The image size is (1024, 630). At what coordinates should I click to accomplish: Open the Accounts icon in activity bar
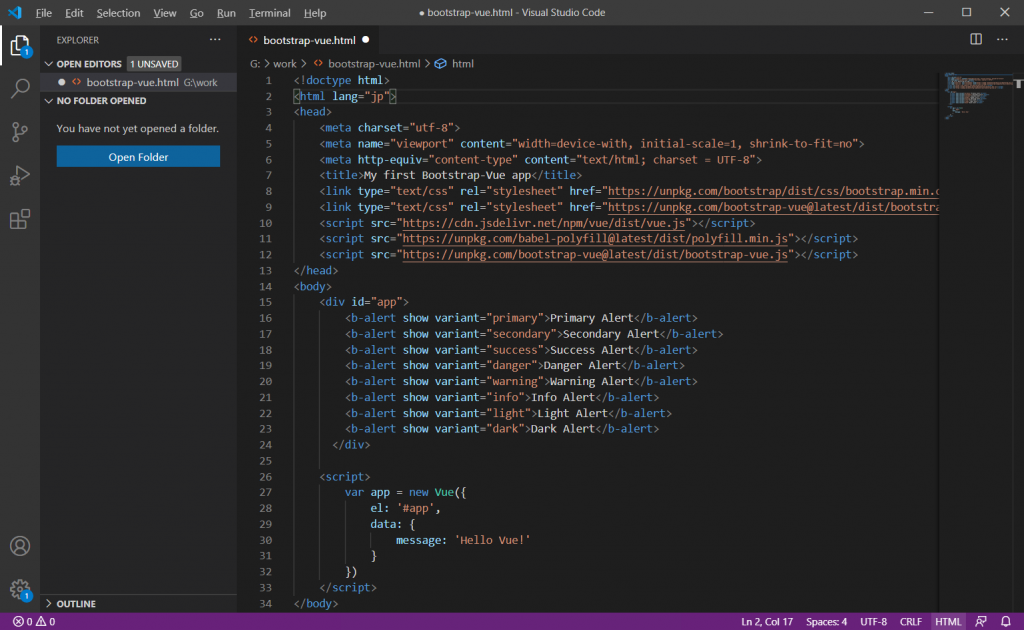pos(20,546)
